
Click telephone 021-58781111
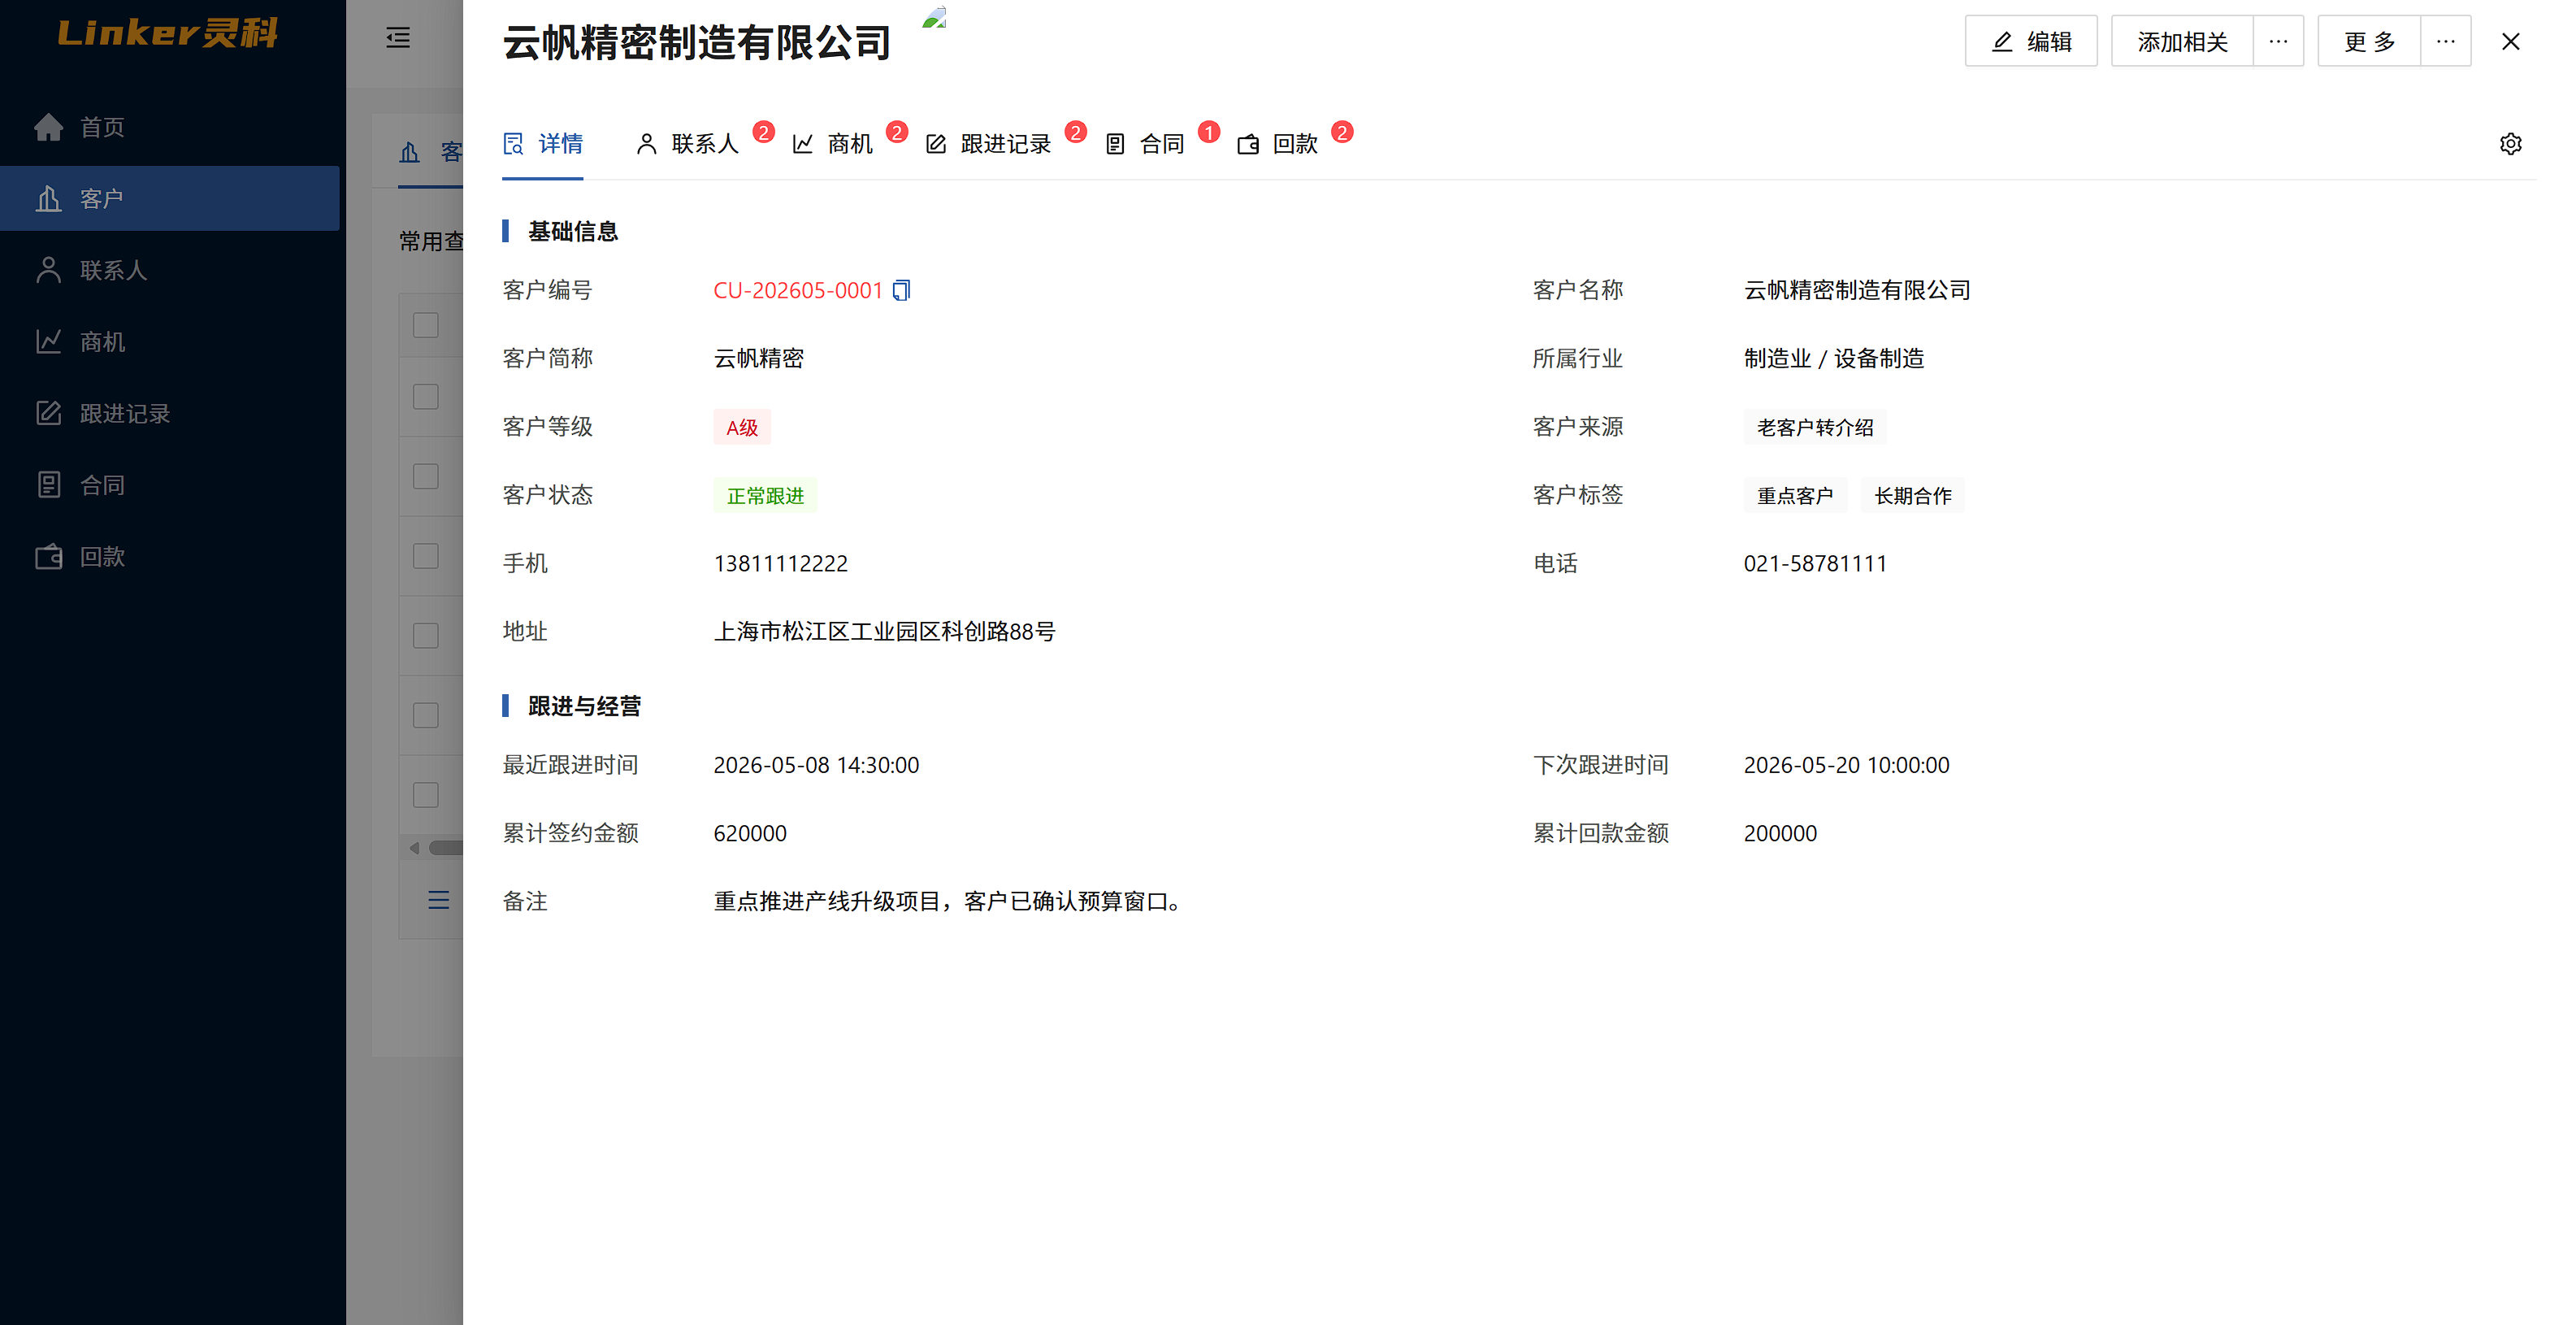click(x=1815, y=563)
